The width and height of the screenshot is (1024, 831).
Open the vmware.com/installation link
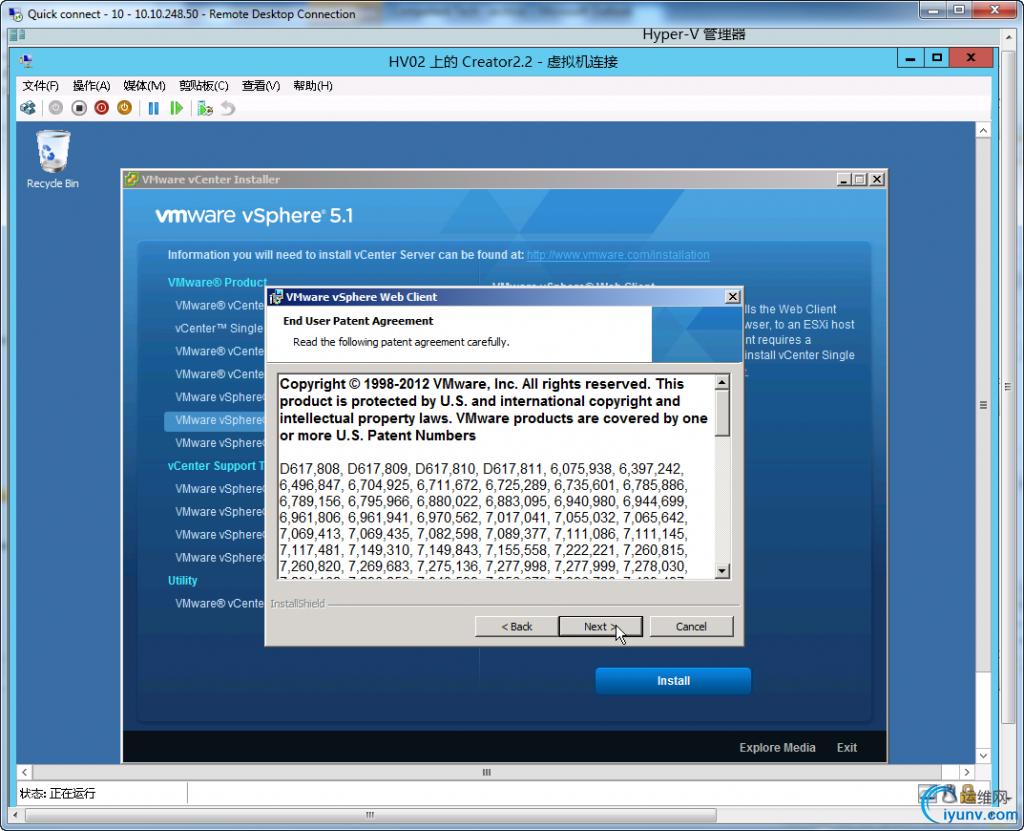click(618, 255)
